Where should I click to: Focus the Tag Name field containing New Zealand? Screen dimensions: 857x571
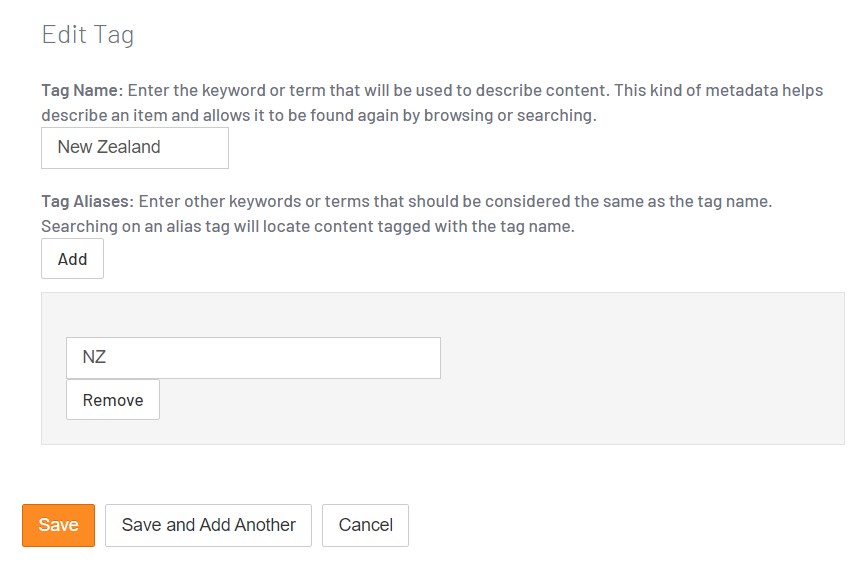[135, 148]
